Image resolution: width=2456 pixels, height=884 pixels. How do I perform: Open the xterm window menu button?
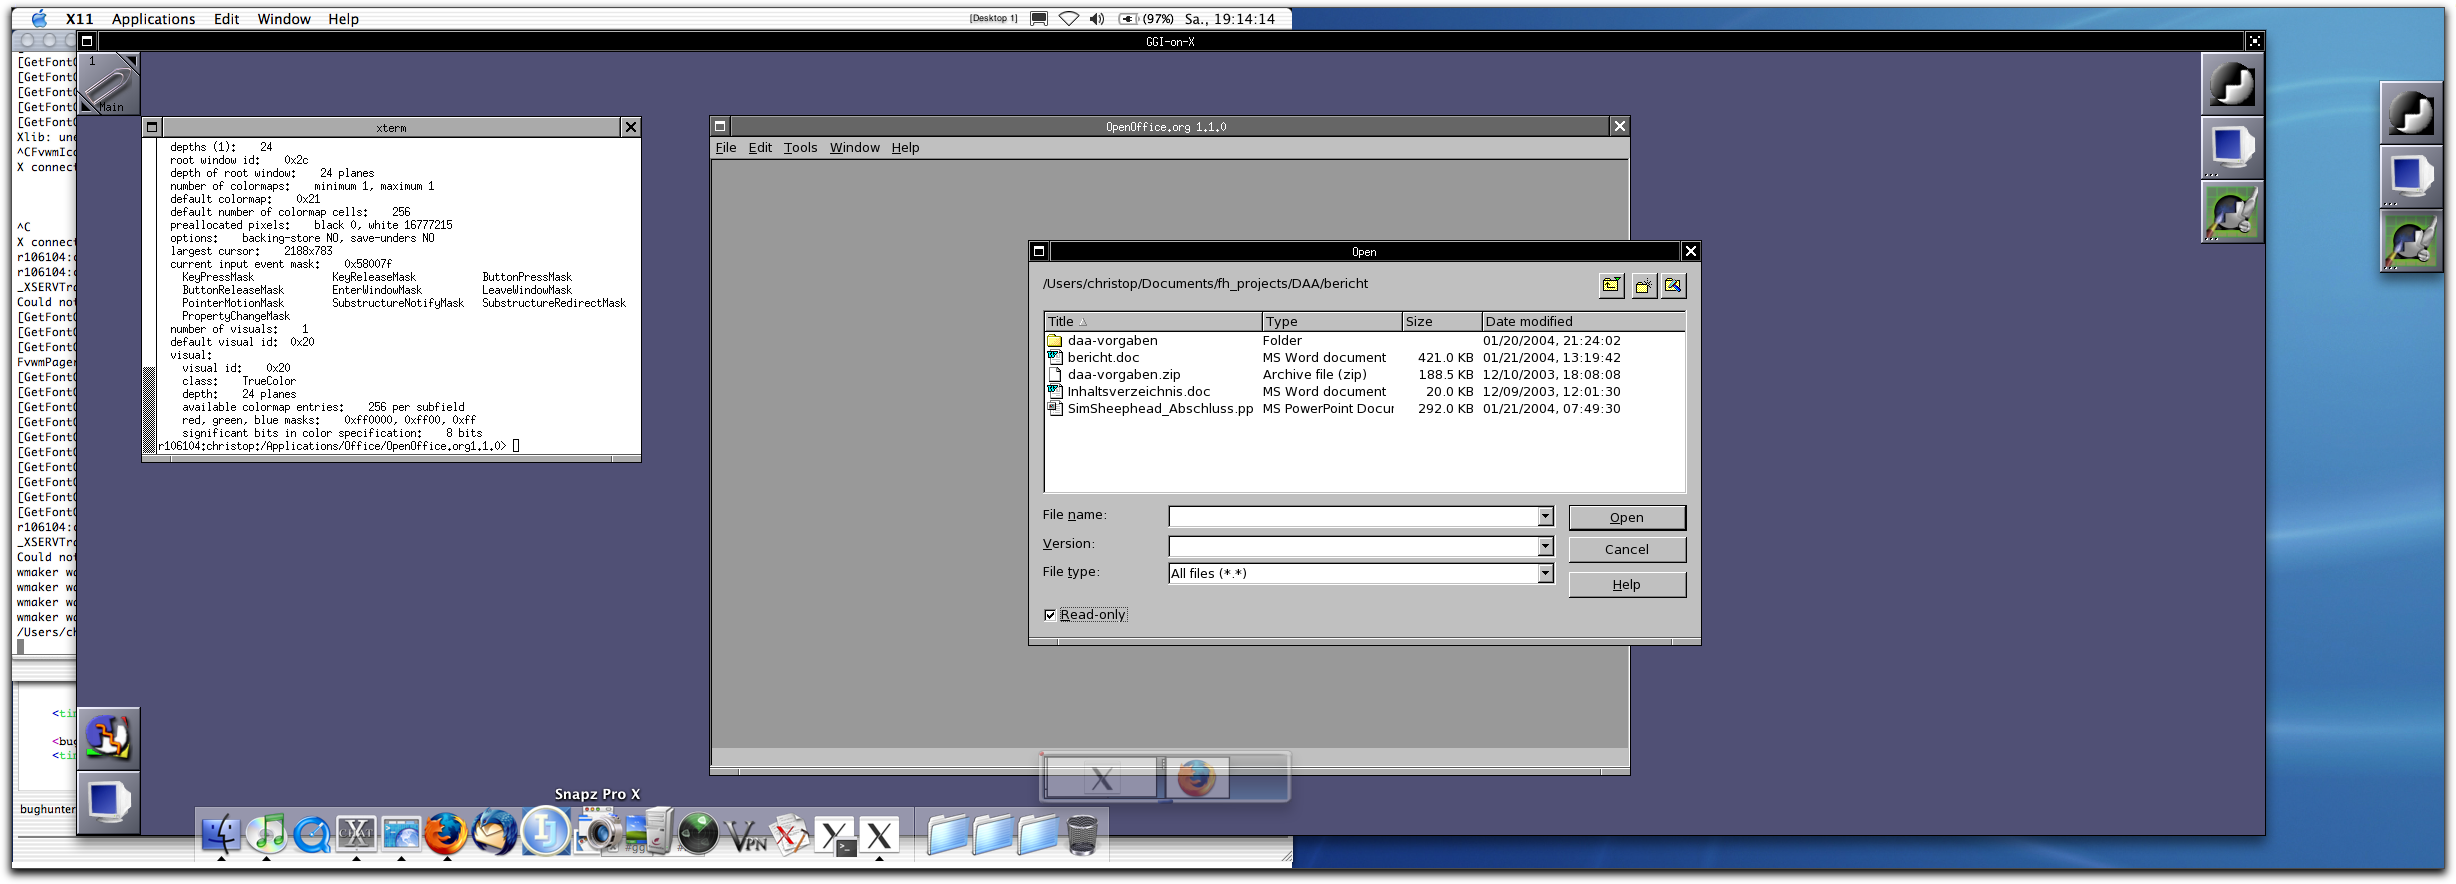pos(152,127)
